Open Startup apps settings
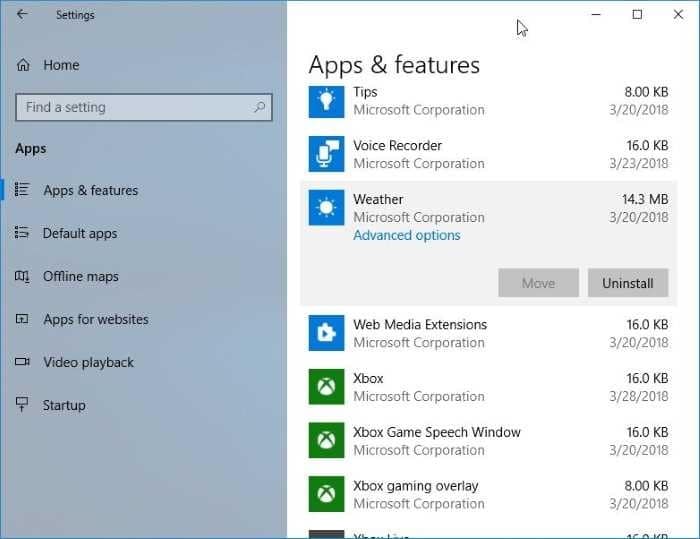The image size is (700, 539). click(64, 405)
